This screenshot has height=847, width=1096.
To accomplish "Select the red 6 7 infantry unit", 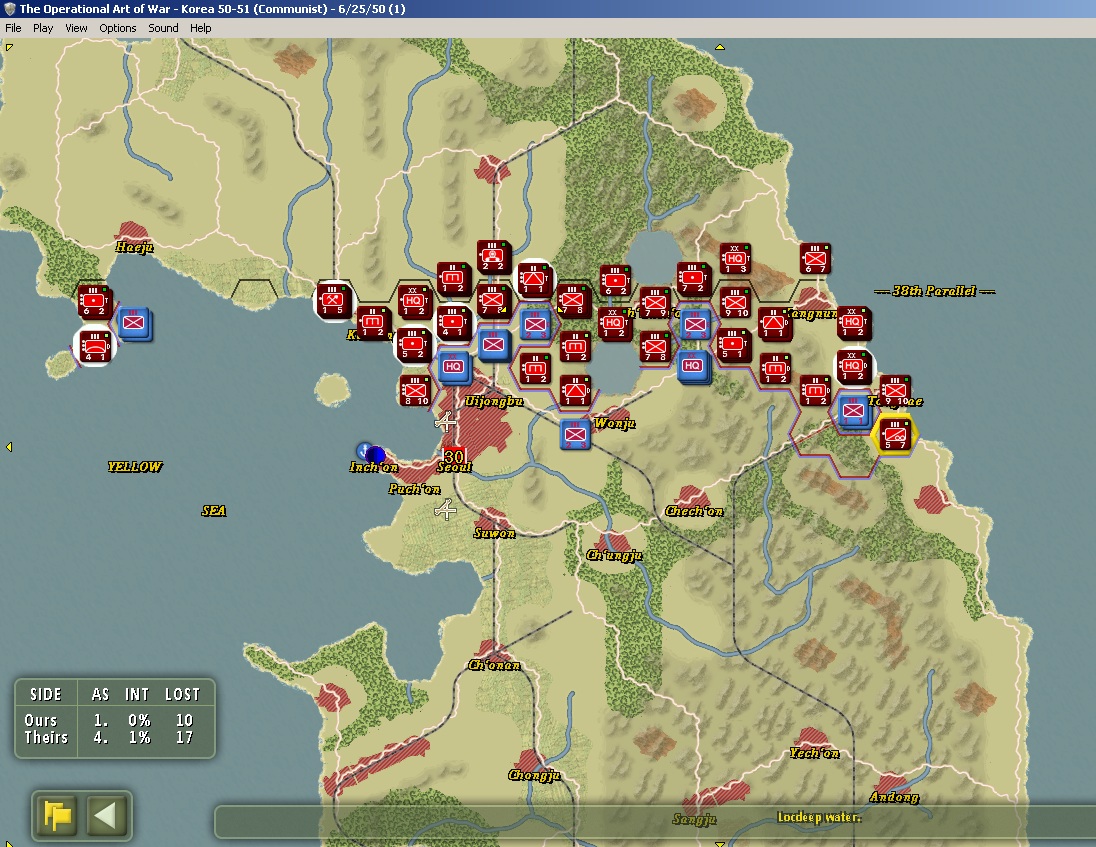I will pyautogui.click(x=815, y=259).
